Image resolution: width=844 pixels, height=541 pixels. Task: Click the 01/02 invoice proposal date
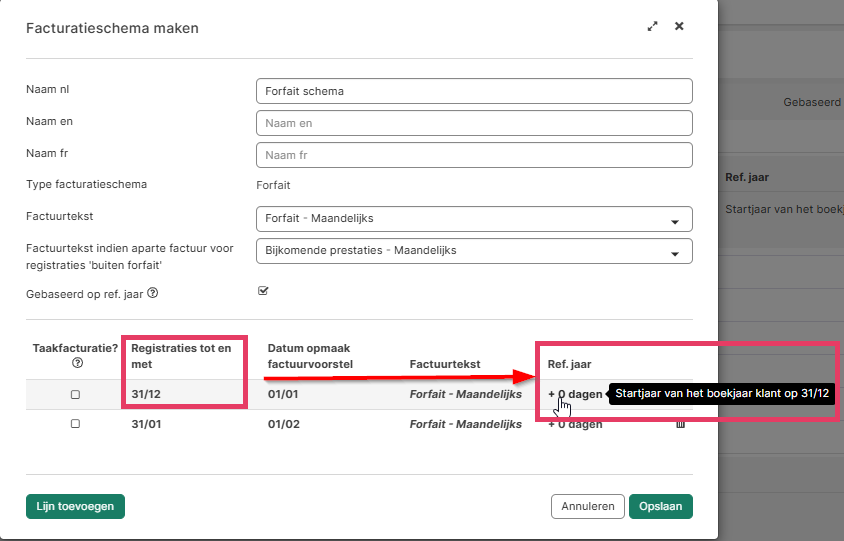[x=283, y=424]
